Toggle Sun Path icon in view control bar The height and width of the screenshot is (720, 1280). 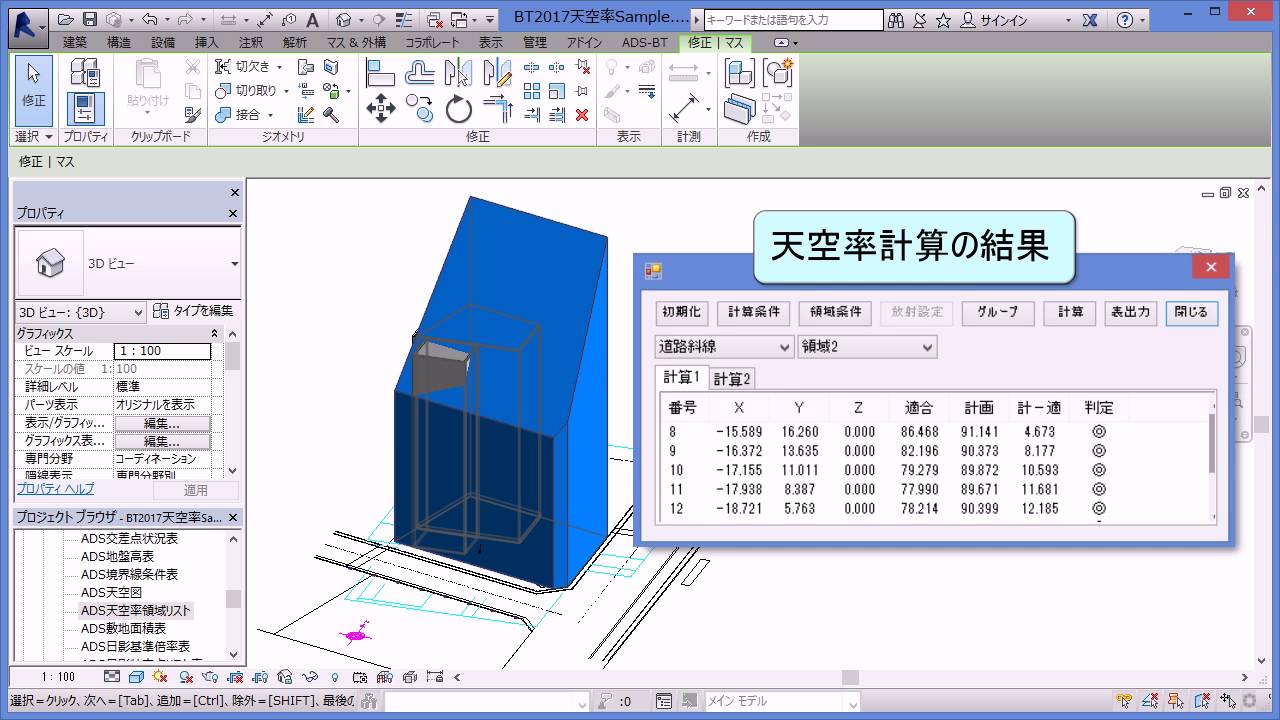159,677
